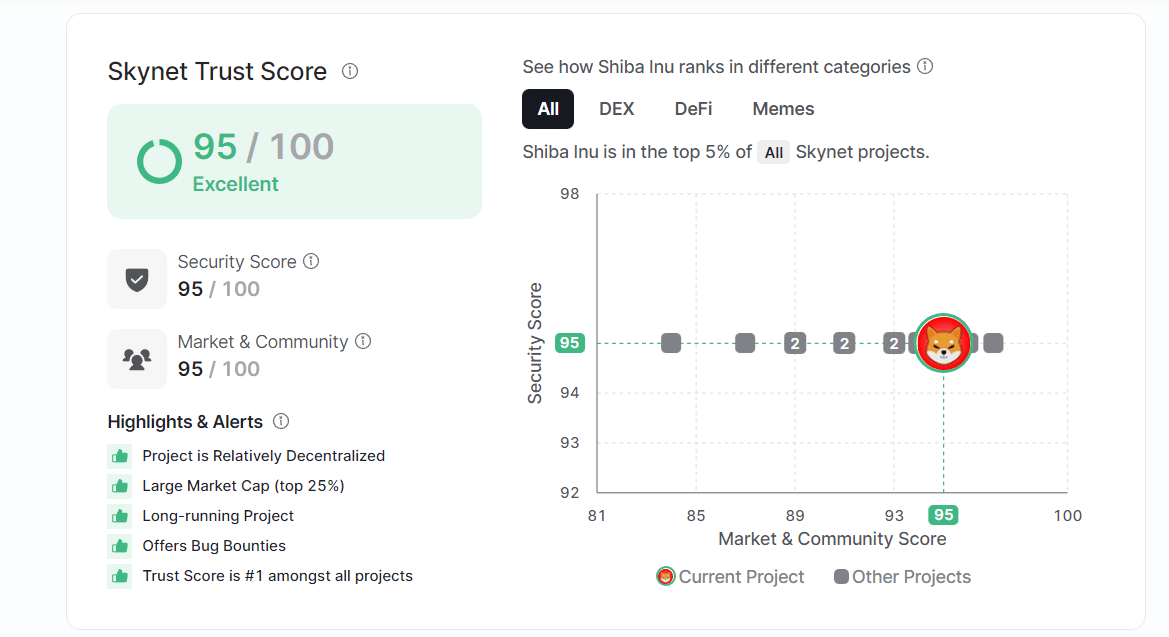
Task: Click the 'All' pill in the top 5% sentence
Action: point(774,152)
